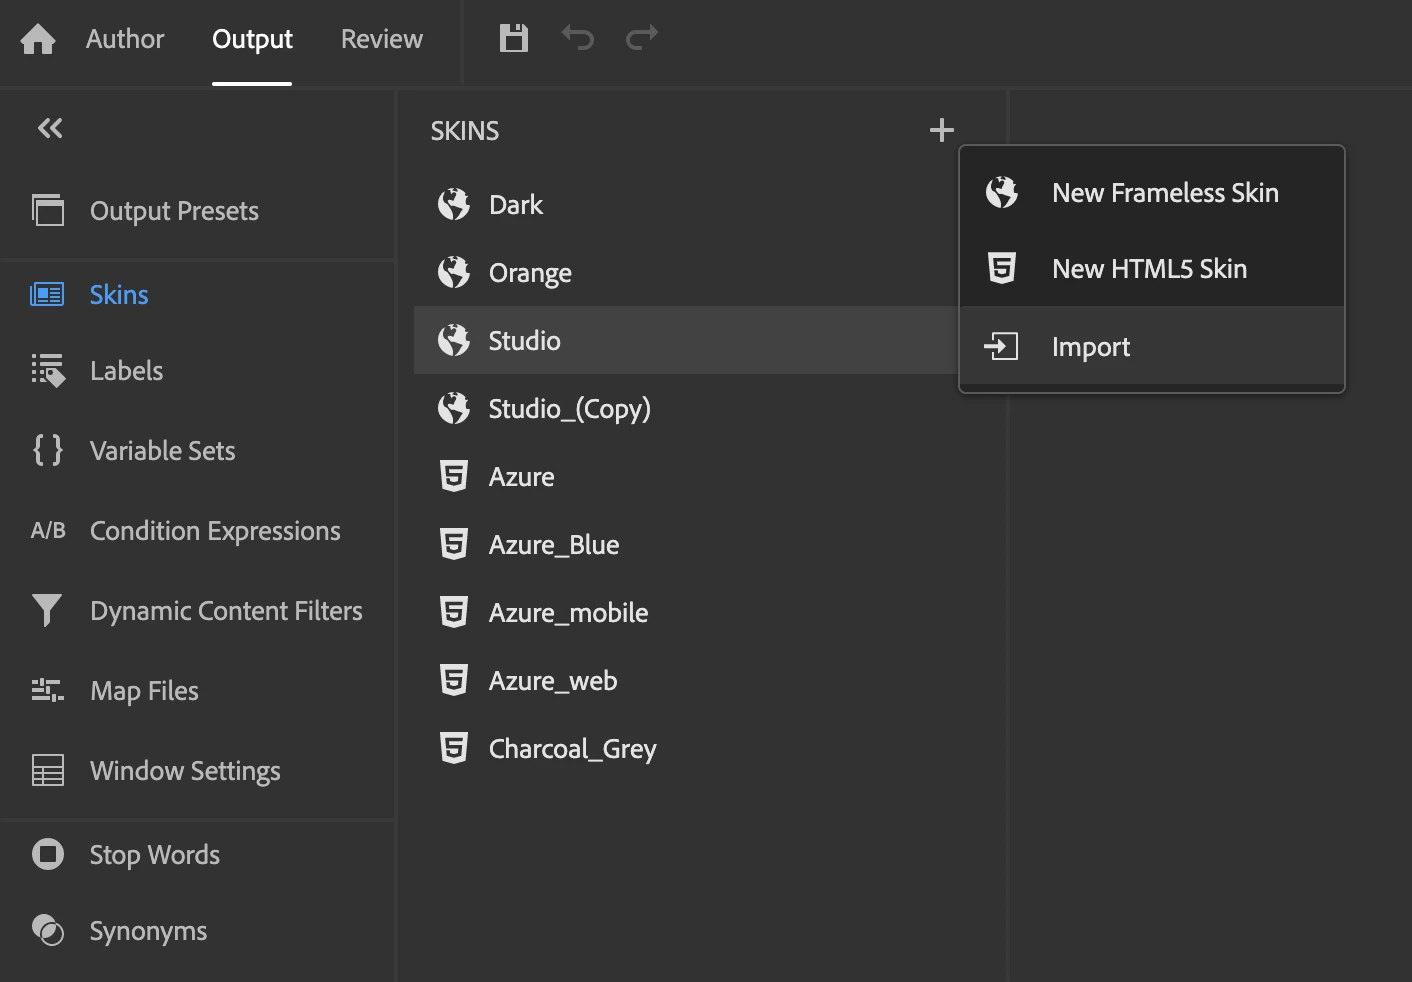The image size is (1412, 982).
Task: Select the Charcoal_Grey skin
Action: click(x=572, y=749)
